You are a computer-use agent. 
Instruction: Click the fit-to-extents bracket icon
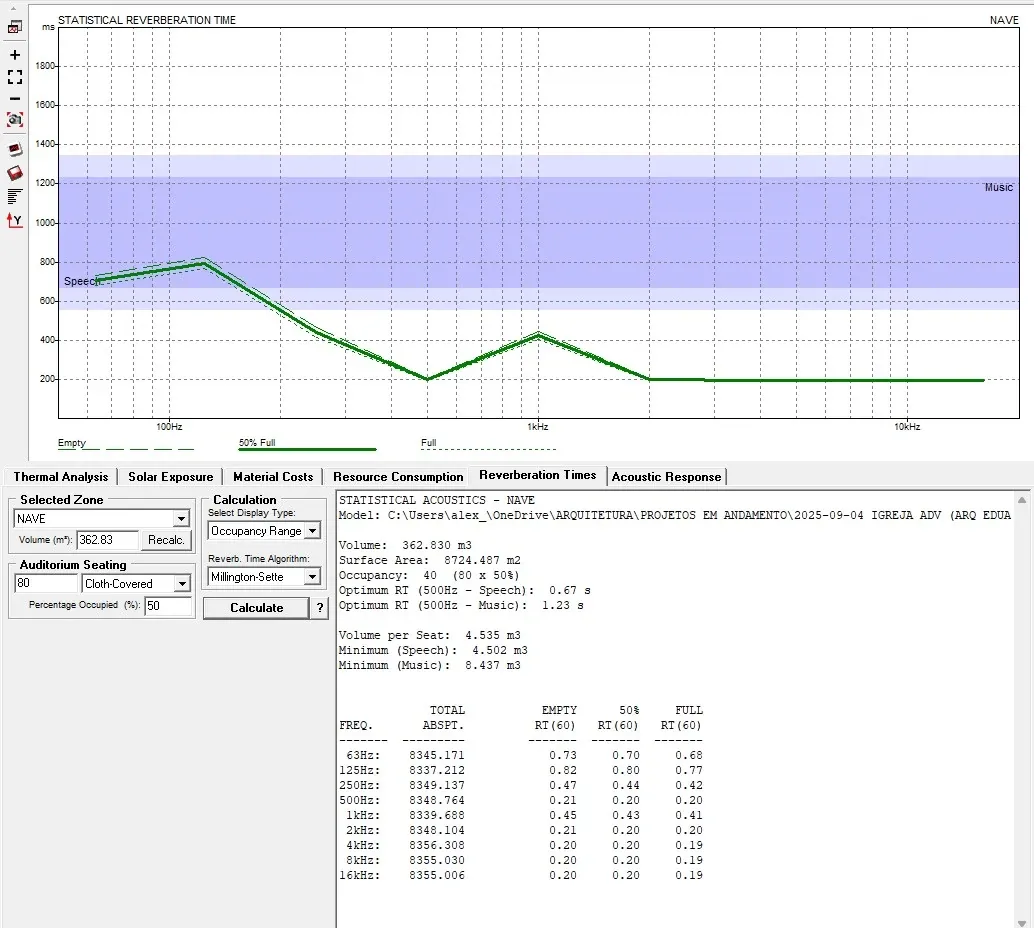(x=15, y=77)
